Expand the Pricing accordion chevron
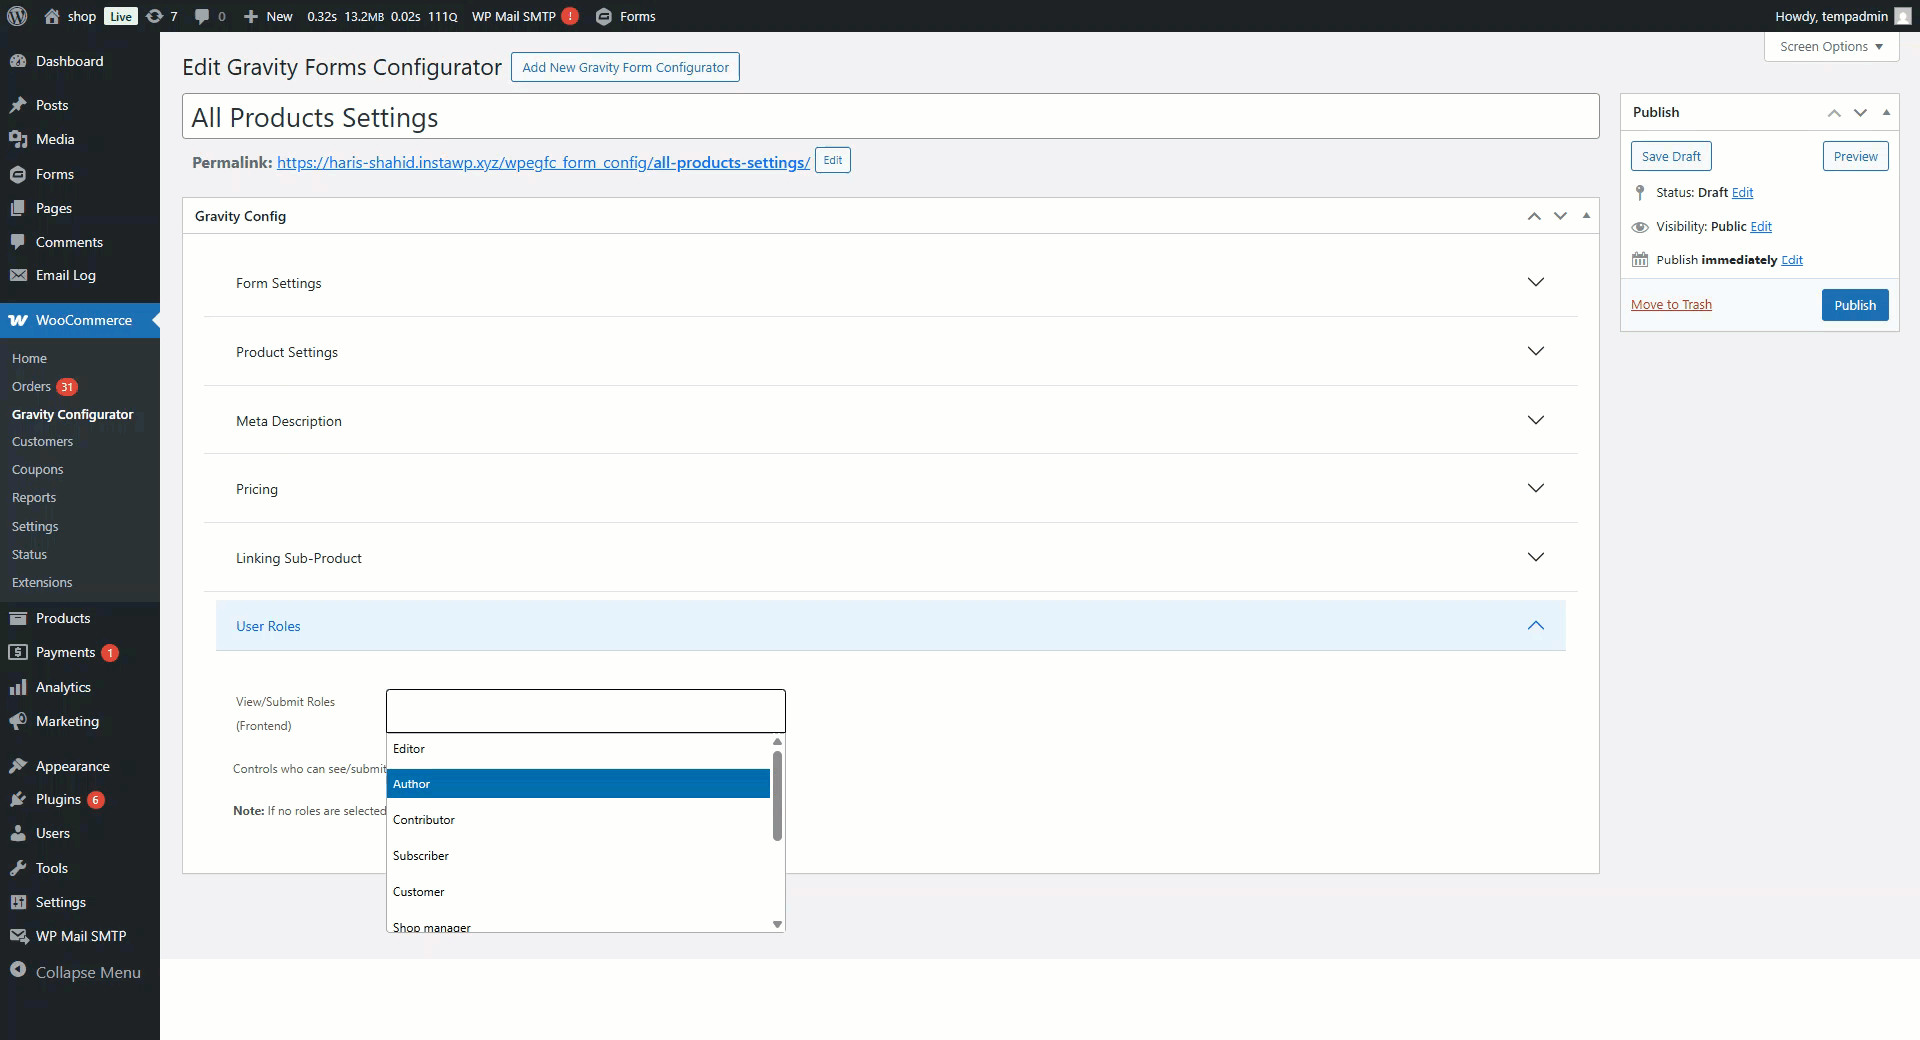The width and height of the screenshot is (1920, 1040). (1535, 489)
